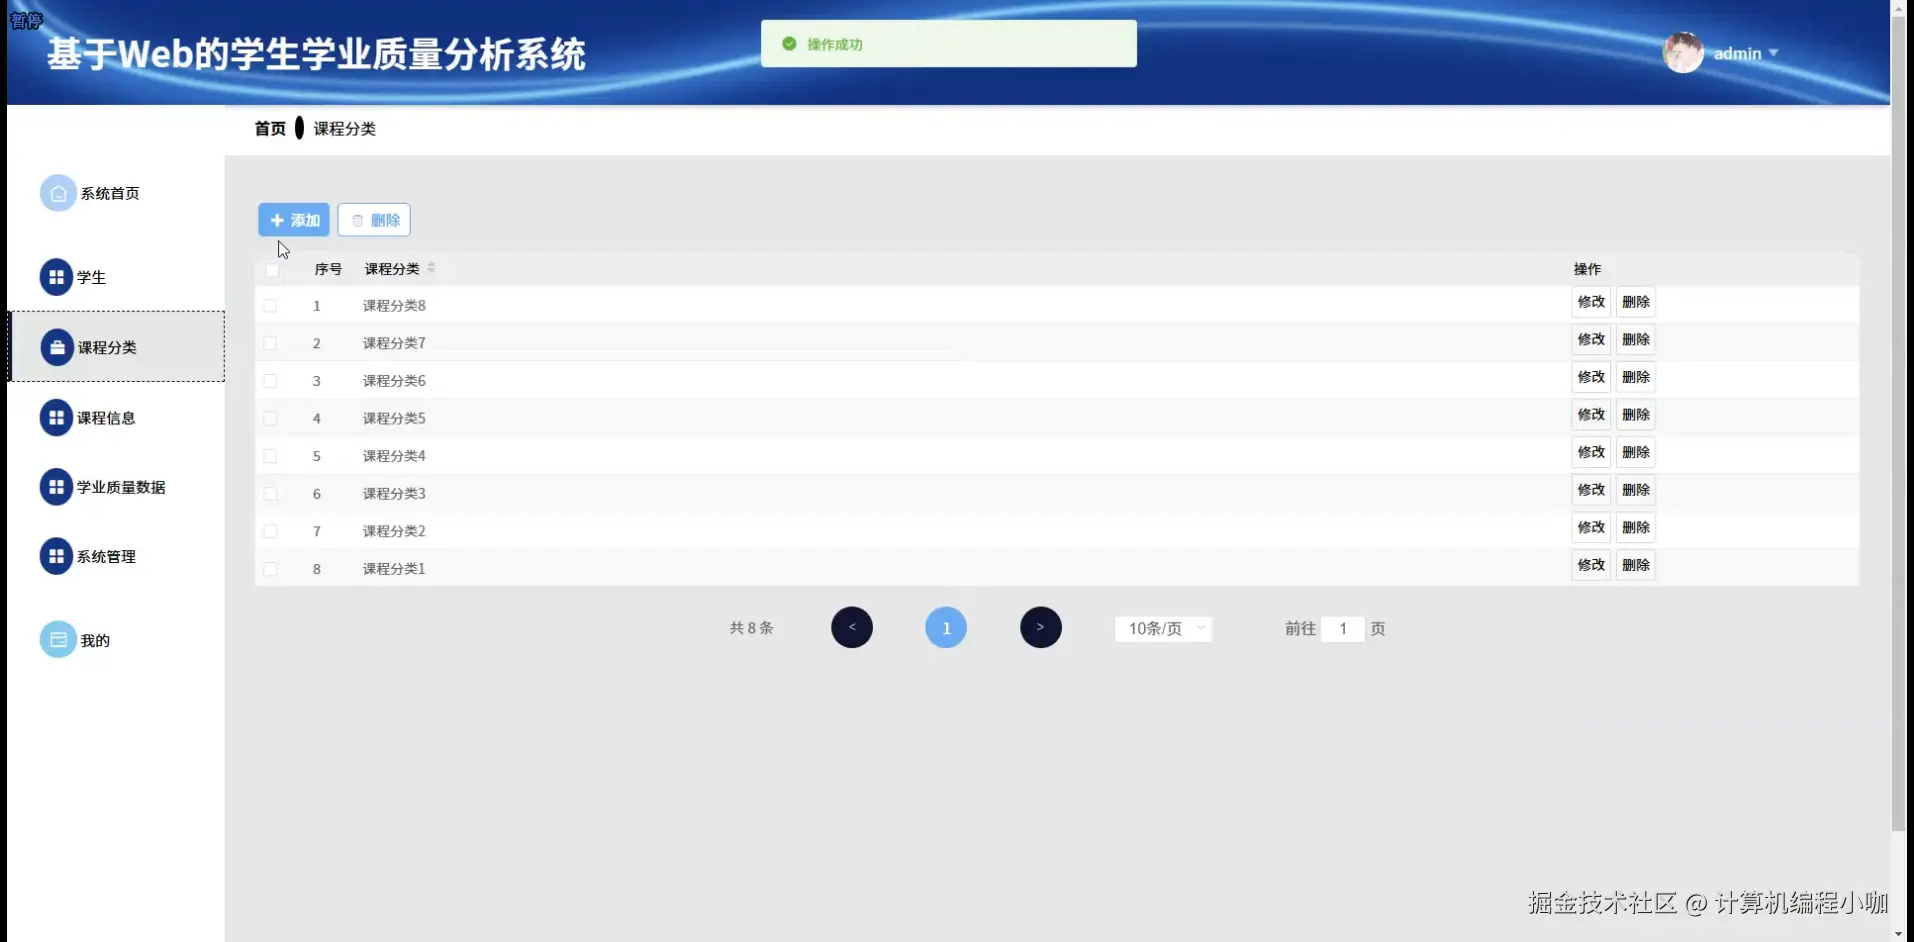Open the 课程信息 sidebar icon
Image resolution: width=1914 pixels, height=942 pixels.
pos(56,417)
